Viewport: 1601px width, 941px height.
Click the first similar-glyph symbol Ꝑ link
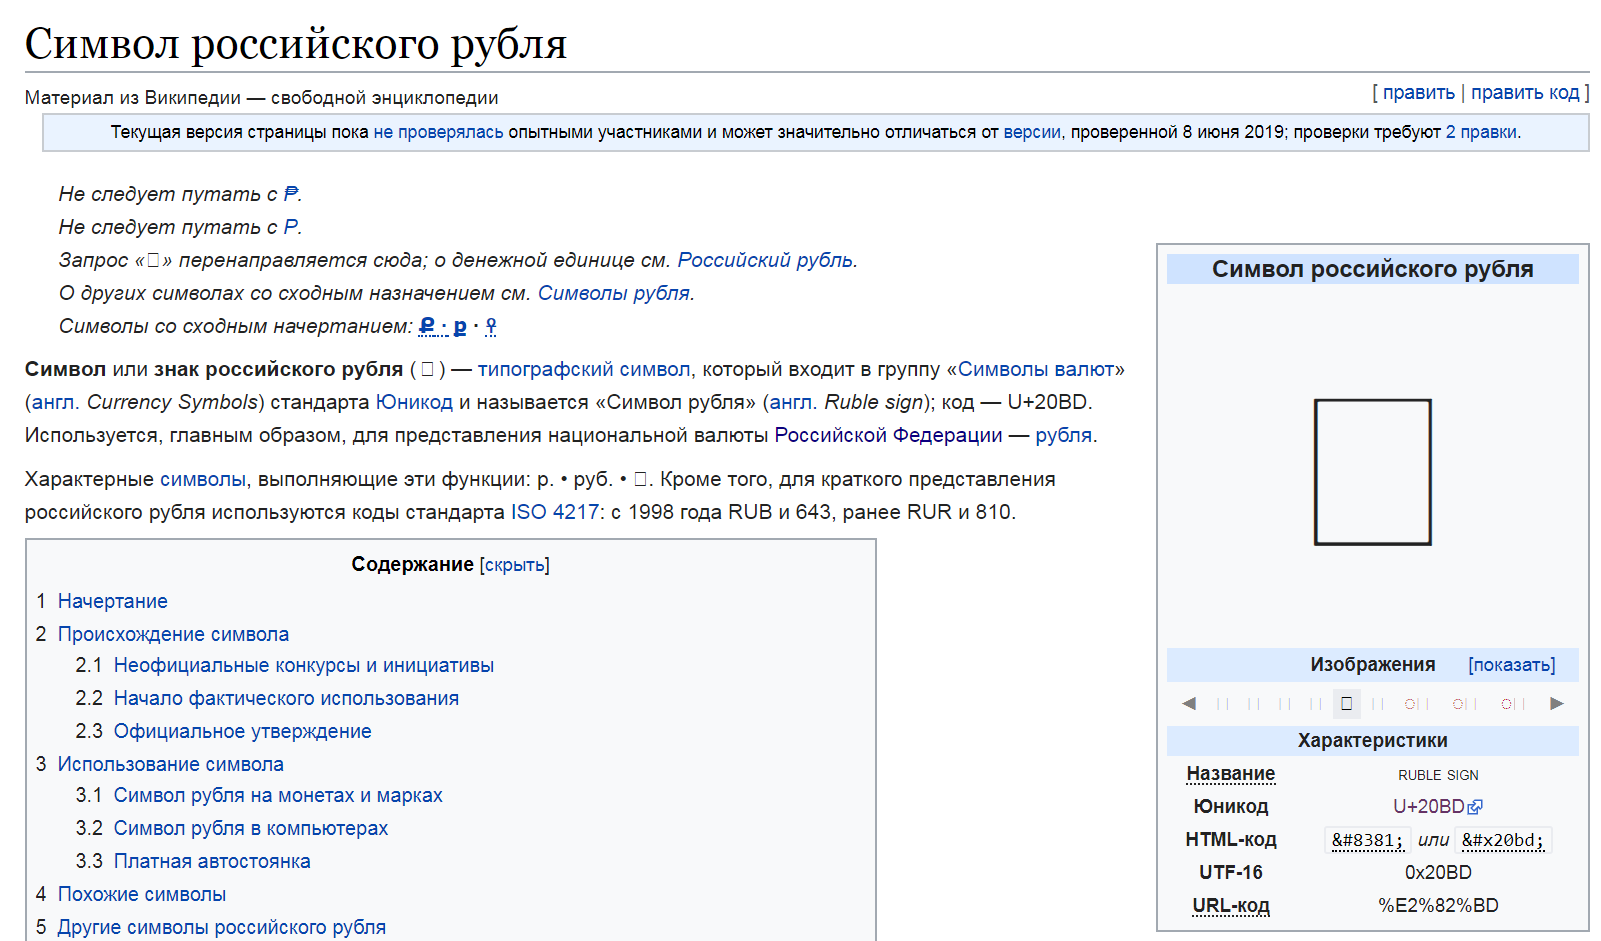click(427, 326)
